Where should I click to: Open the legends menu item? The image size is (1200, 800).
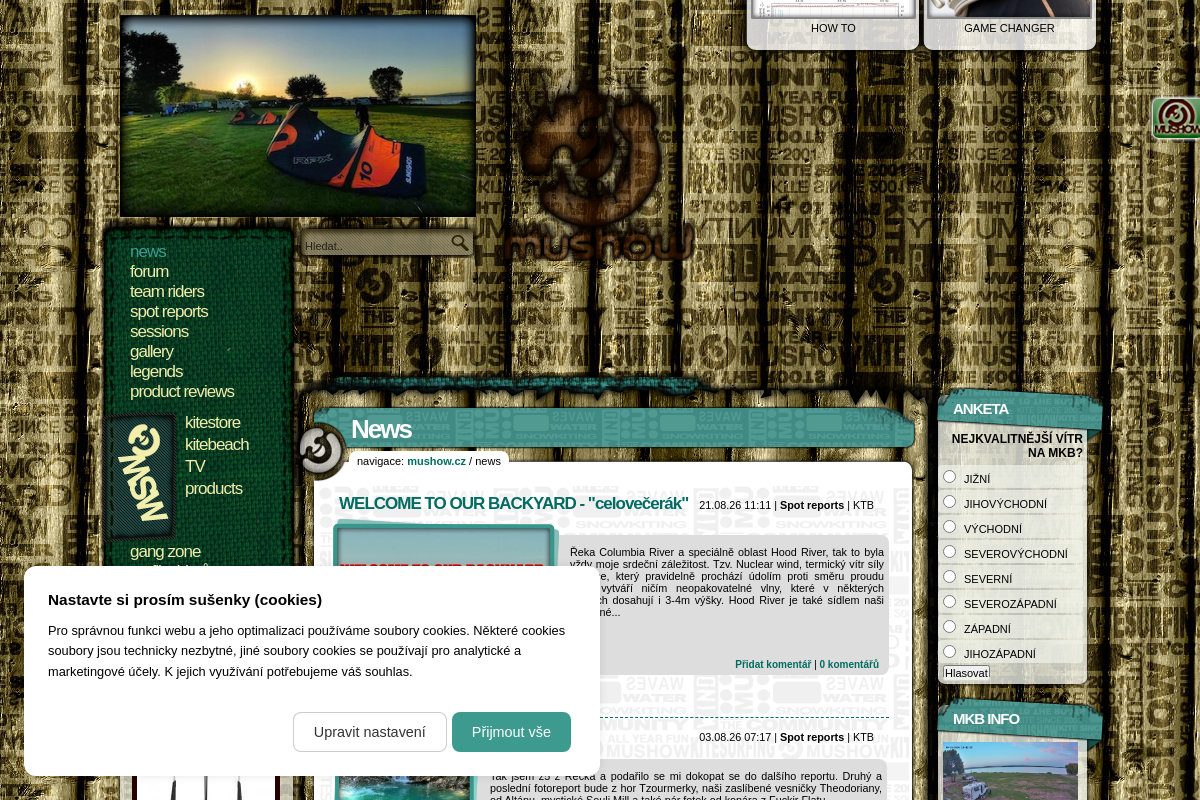coord(156,372)
